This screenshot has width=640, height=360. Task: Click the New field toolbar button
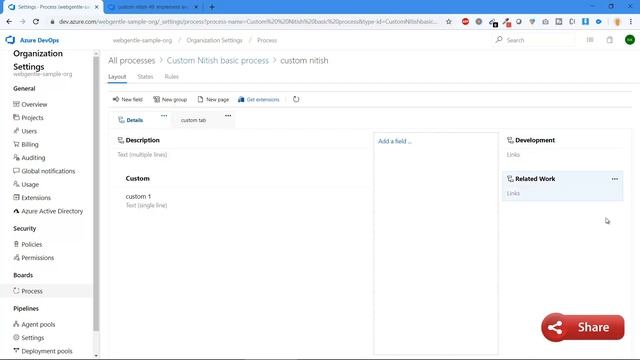(x=128, y=100)
